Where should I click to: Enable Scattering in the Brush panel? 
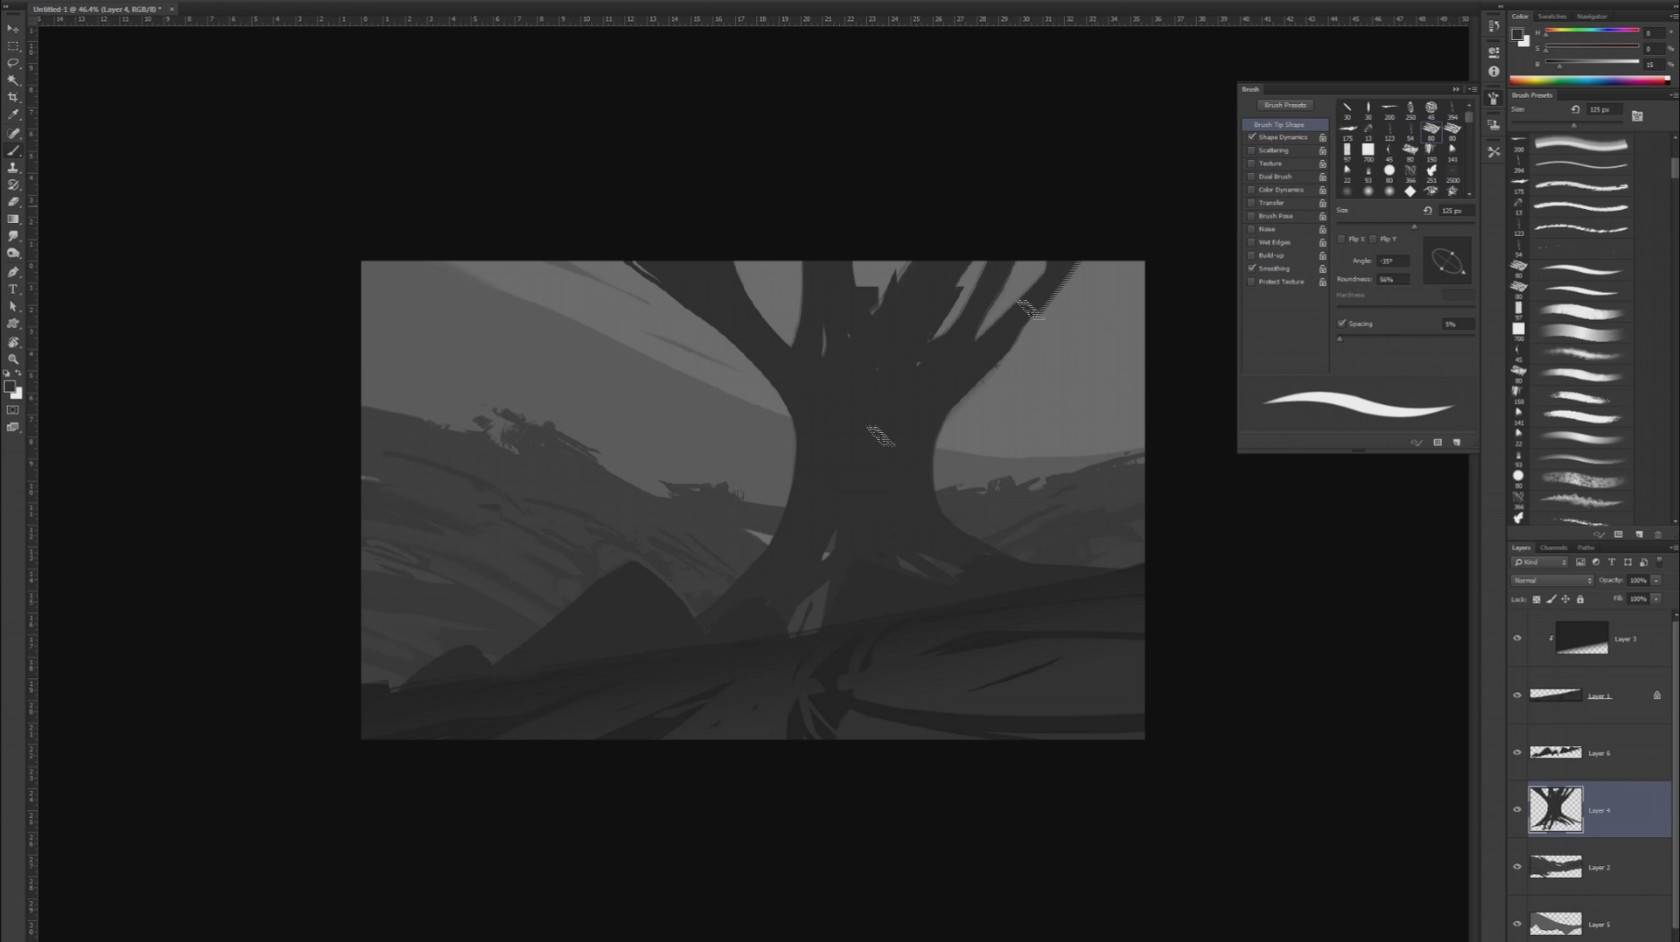tap(1252, 150)
